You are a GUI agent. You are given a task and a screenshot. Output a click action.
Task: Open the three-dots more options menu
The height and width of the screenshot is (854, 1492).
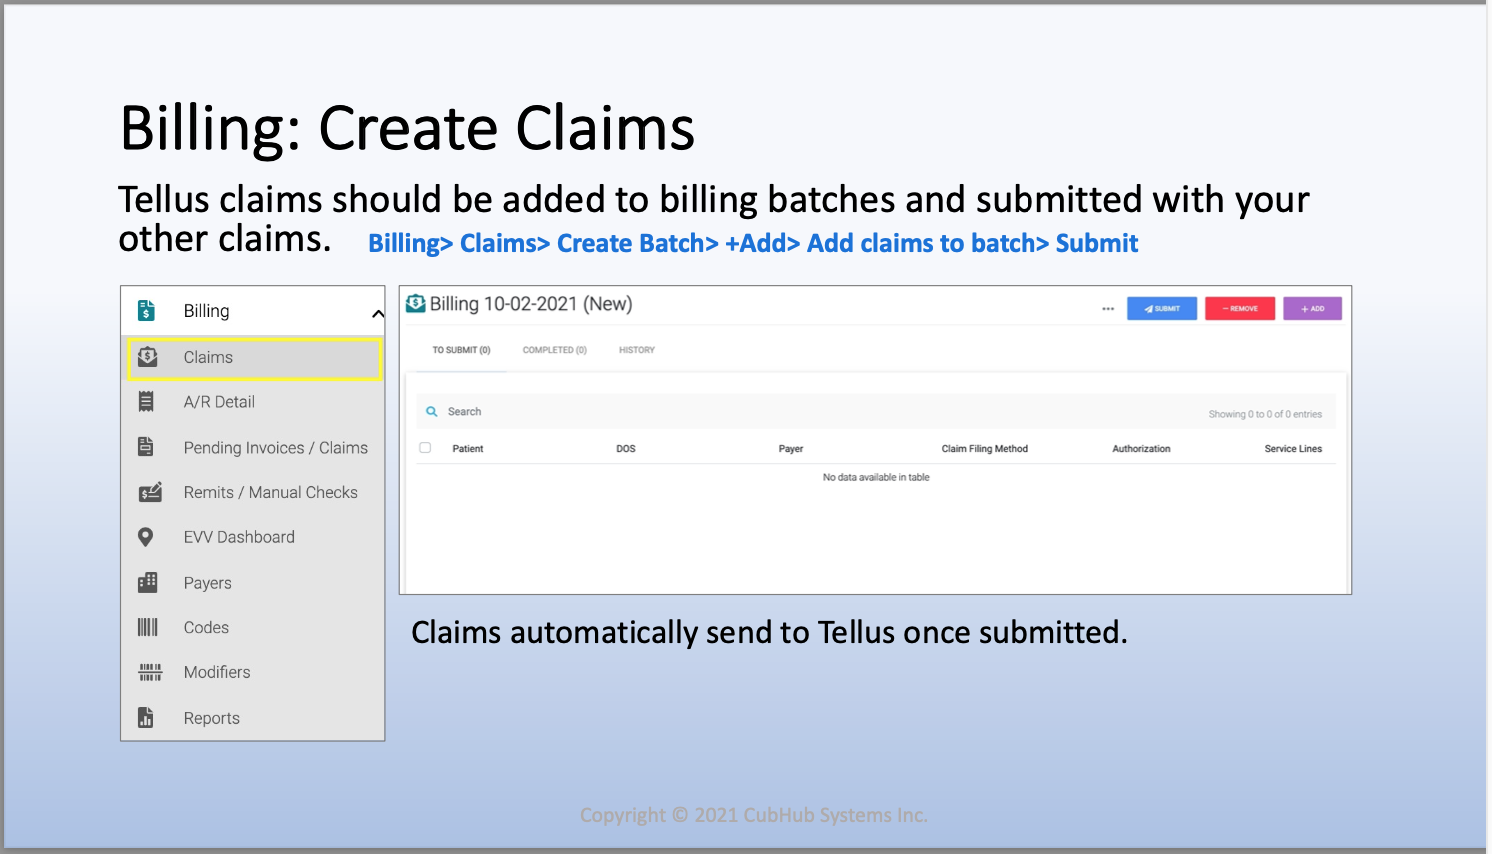1108,308
